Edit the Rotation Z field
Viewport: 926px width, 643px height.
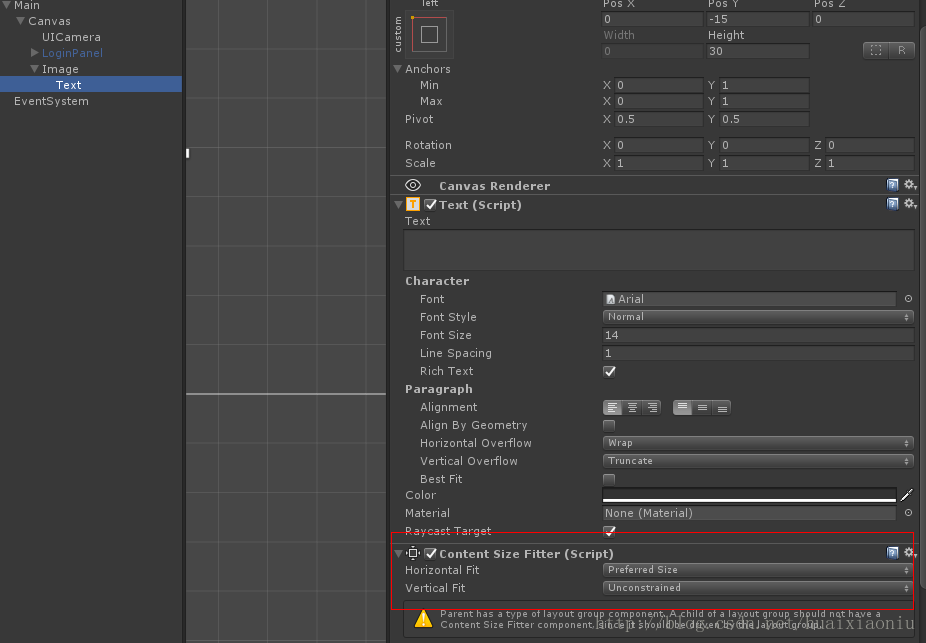tap(869, 145)
